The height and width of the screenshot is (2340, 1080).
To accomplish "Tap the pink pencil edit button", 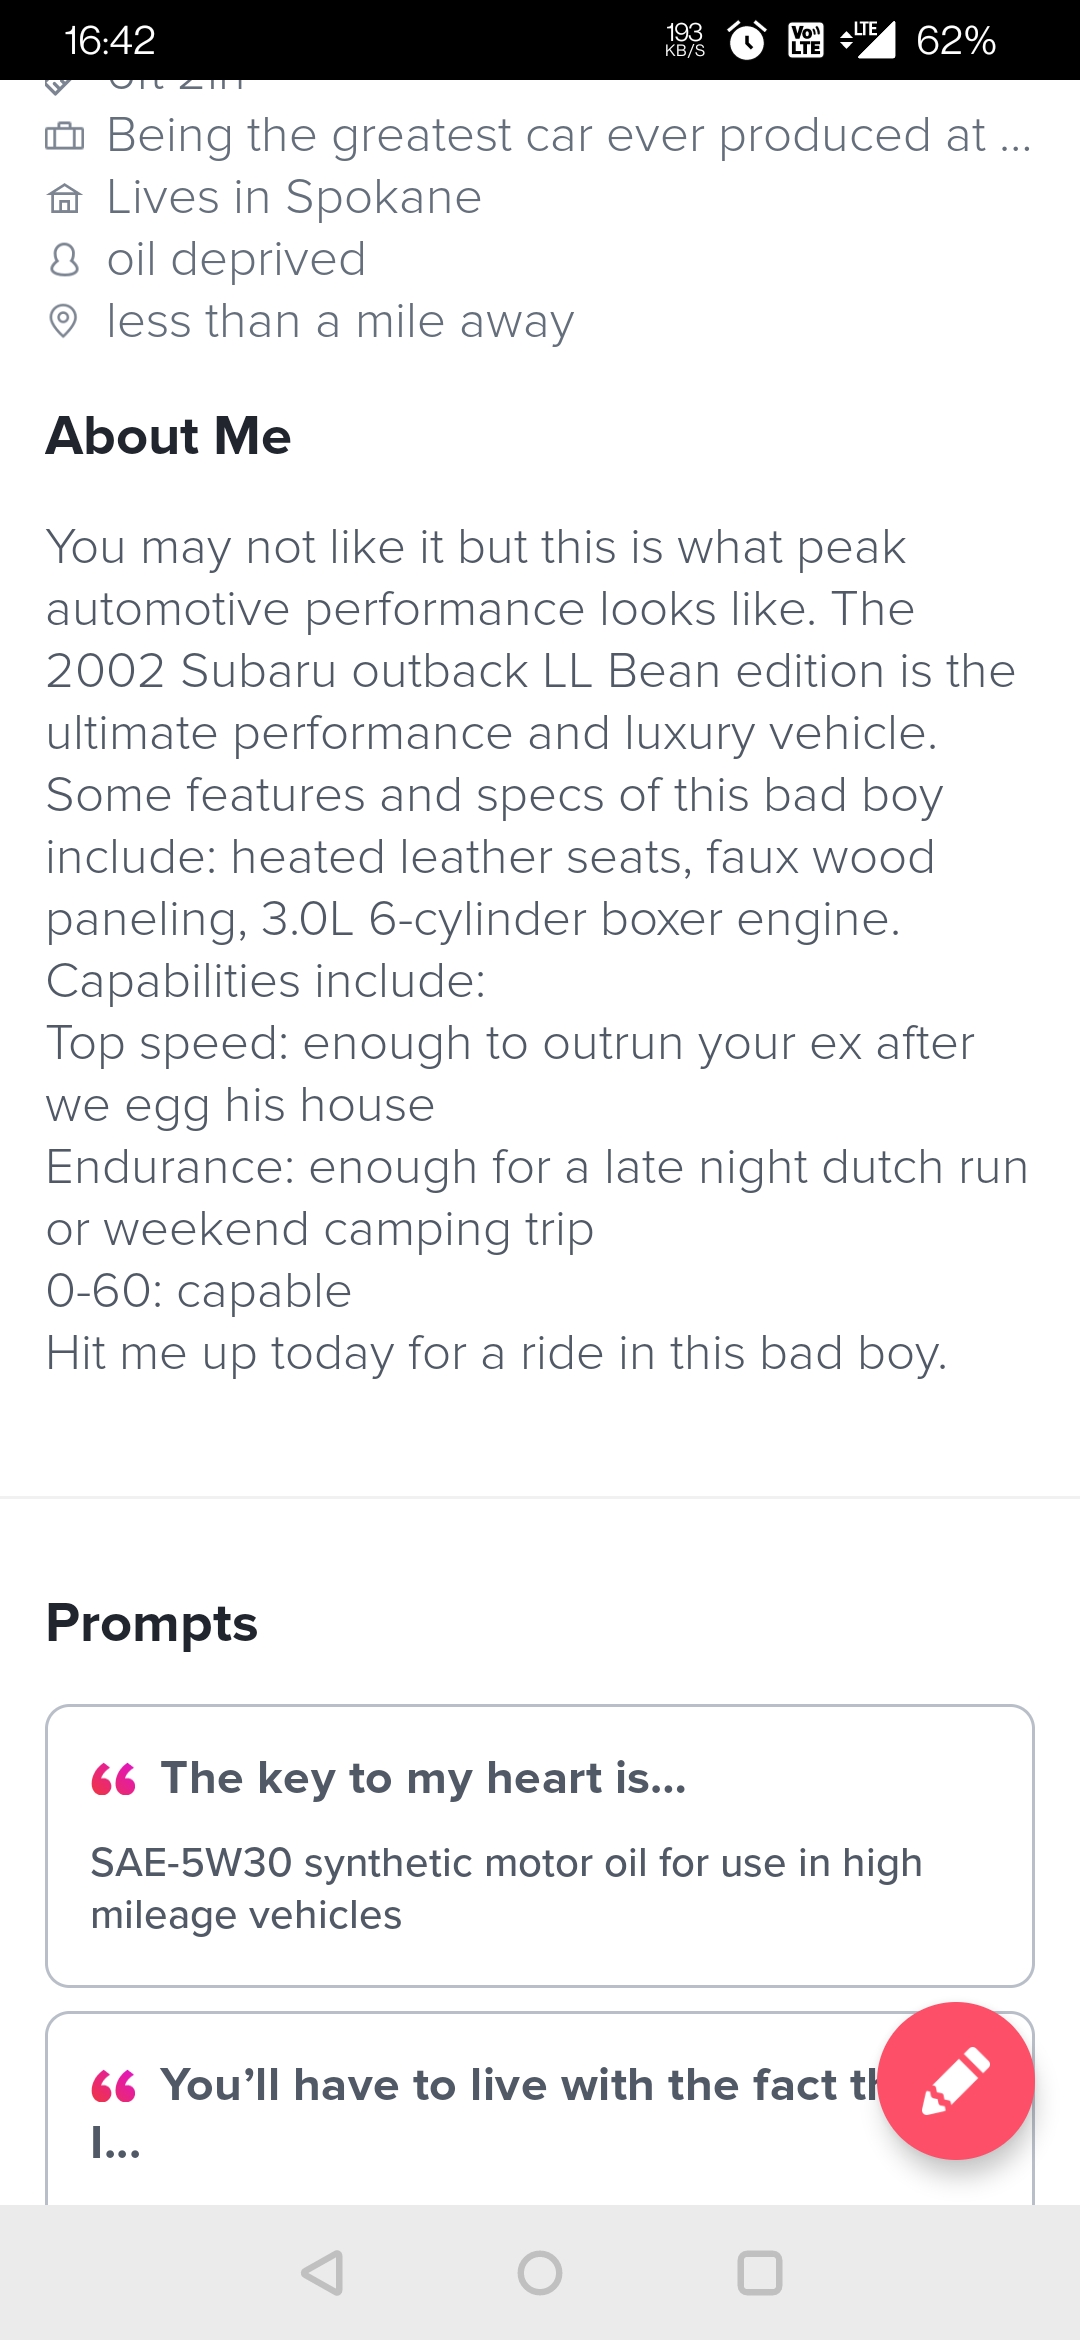I will [957, 2081].
